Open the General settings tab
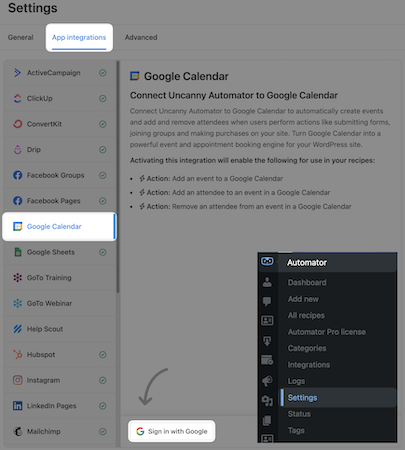Image resolution: width=405 pixels, height=450 pixels. click(x=20, y=37)
